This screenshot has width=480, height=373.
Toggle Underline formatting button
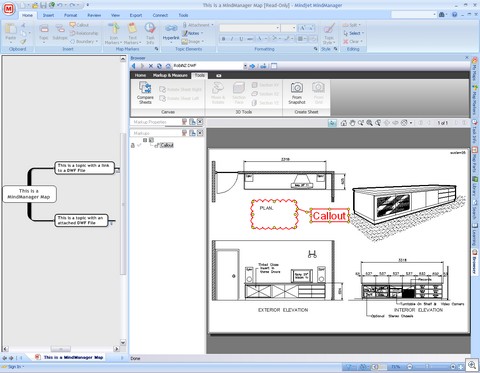coord(241,39)
